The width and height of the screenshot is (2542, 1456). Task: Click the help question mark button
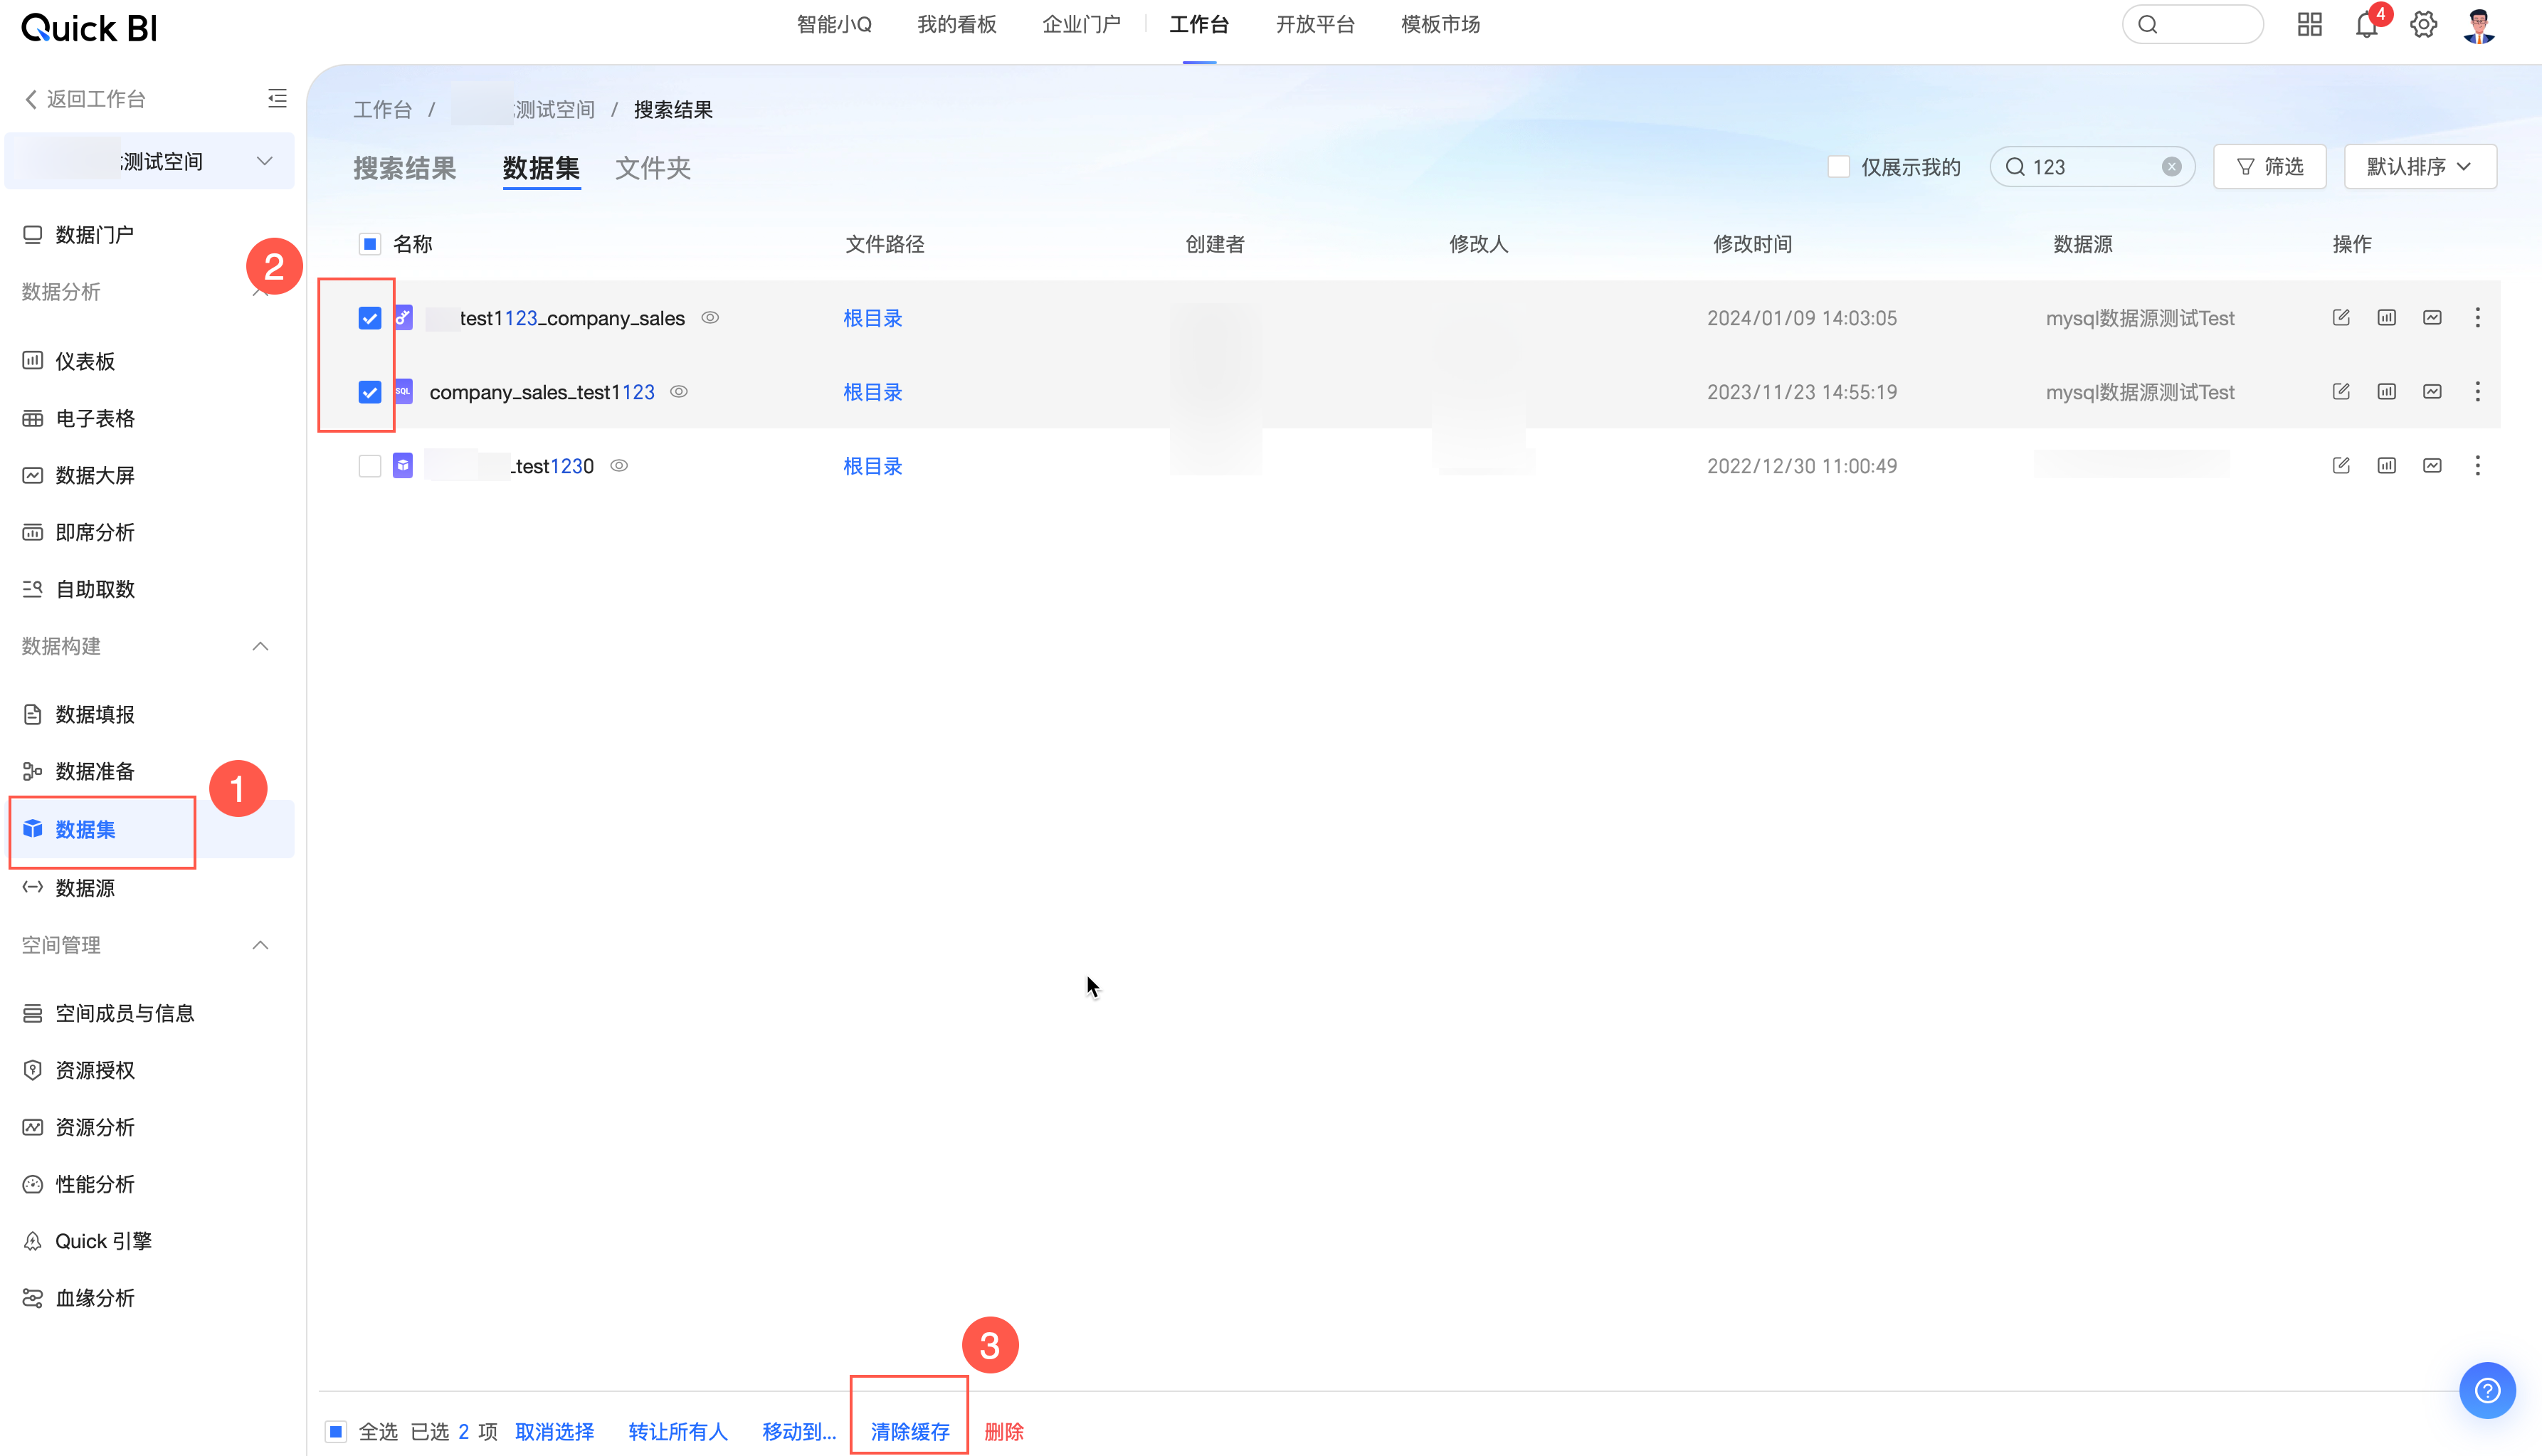point(2487,1390)
